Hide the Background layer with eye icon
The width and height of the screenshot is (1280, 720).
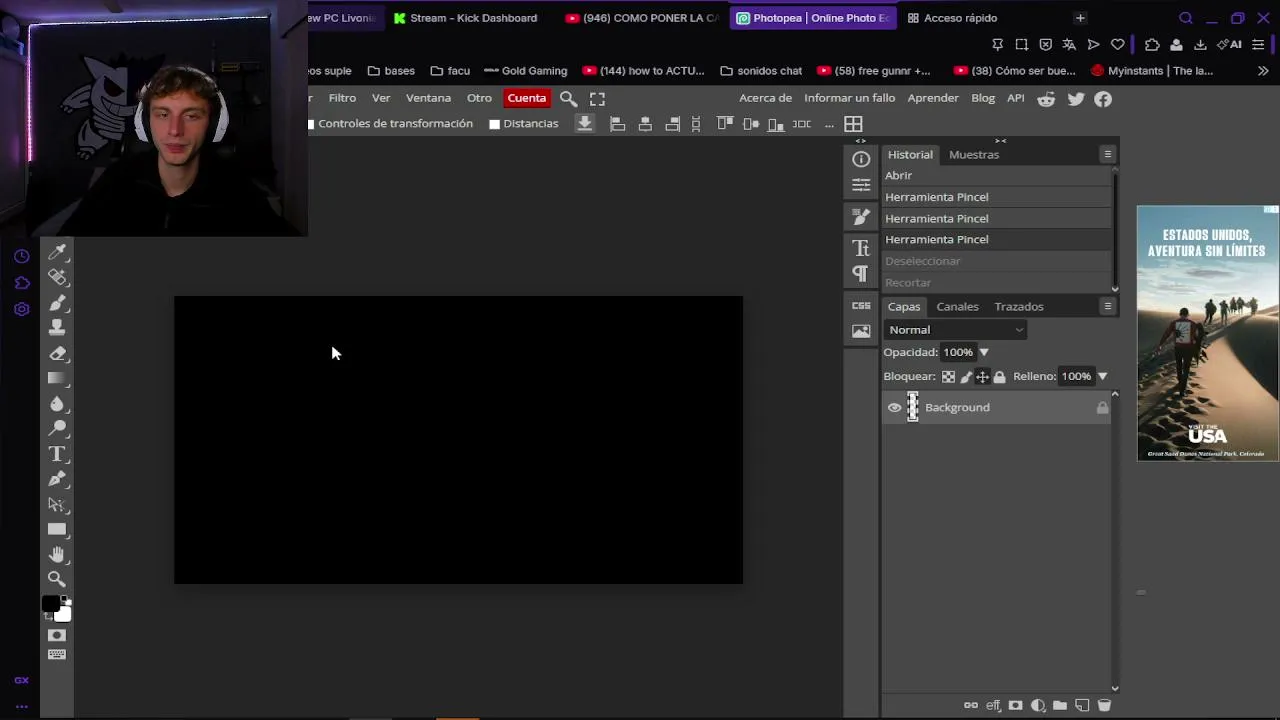point(894,407)
